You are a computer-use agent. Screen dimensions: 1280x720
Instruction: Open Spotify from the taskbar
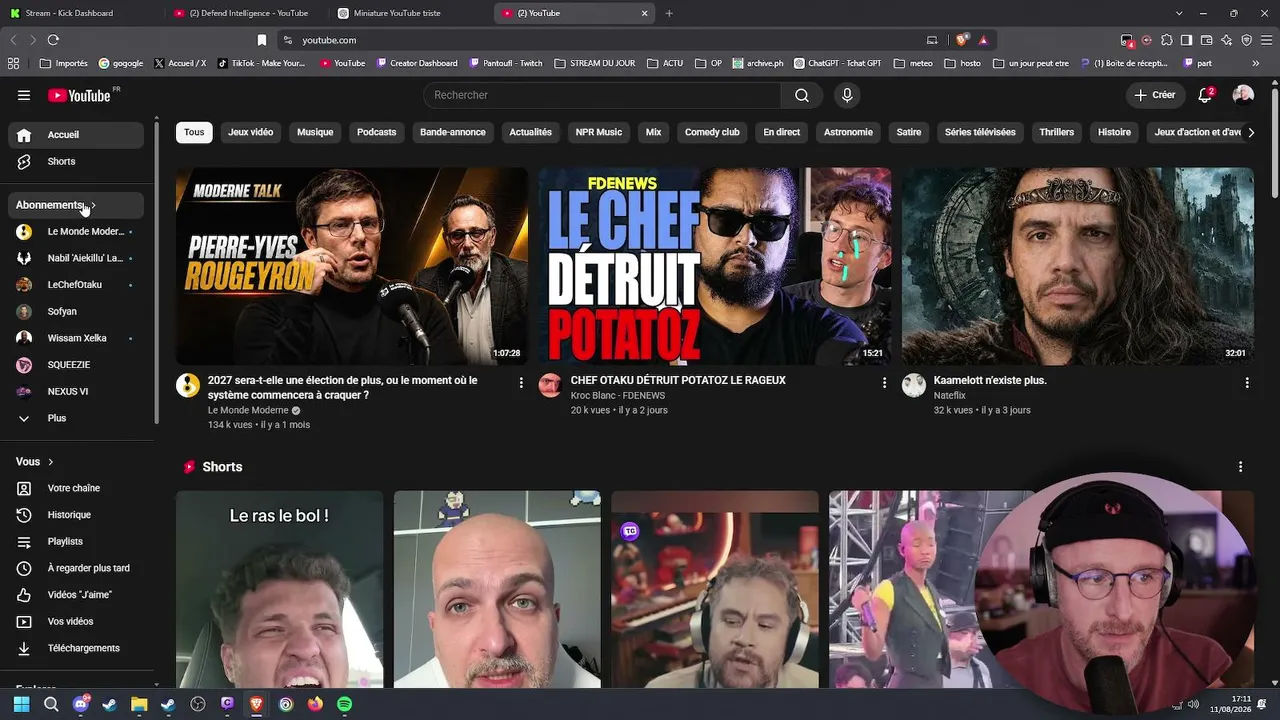344,704
